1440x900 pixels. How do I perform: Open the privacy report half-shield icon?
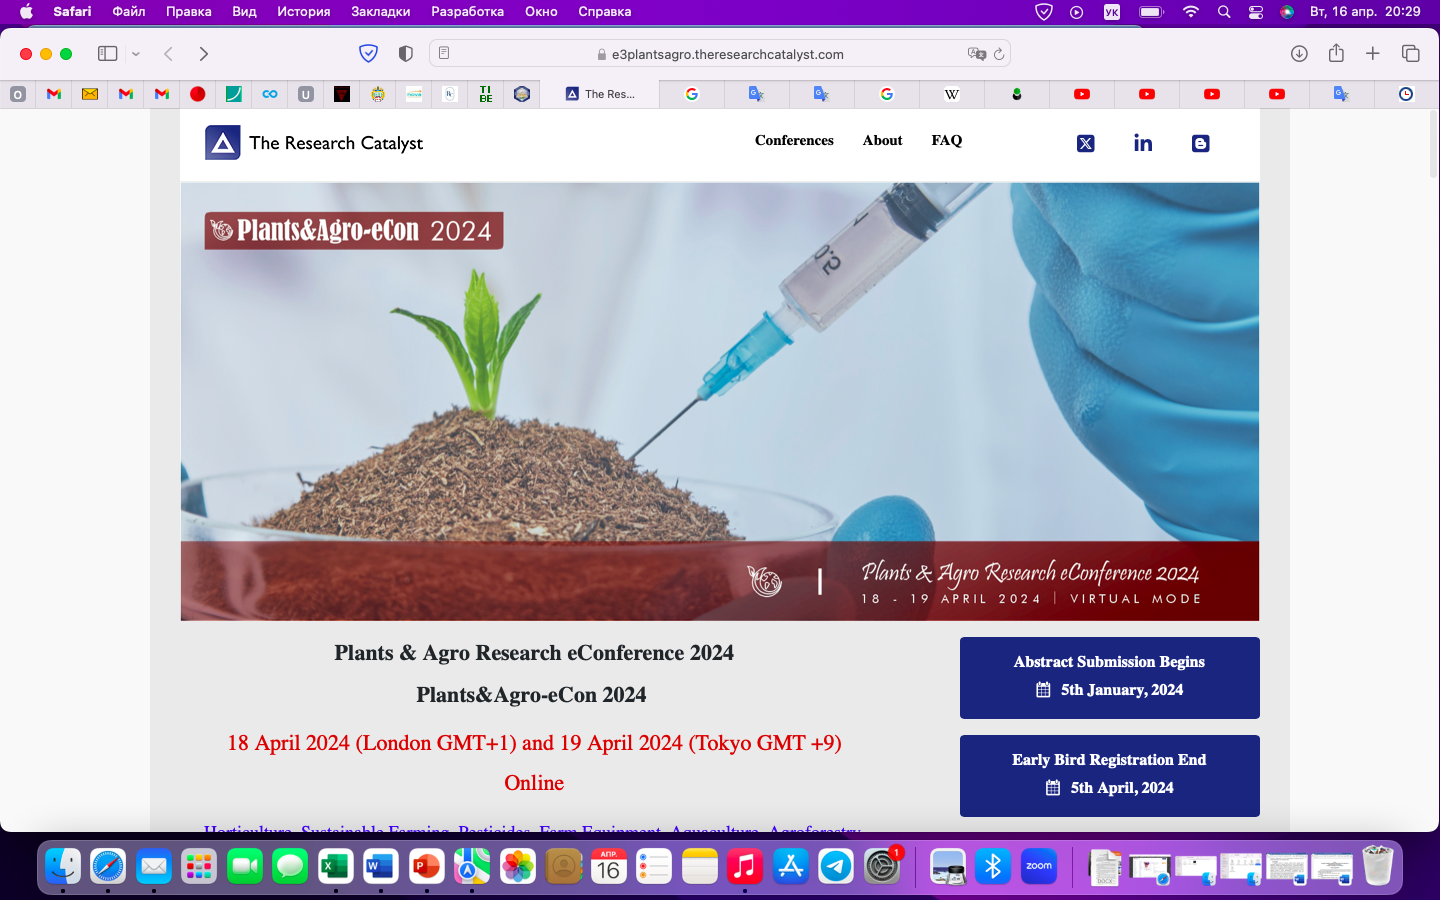tap(405, 54)
